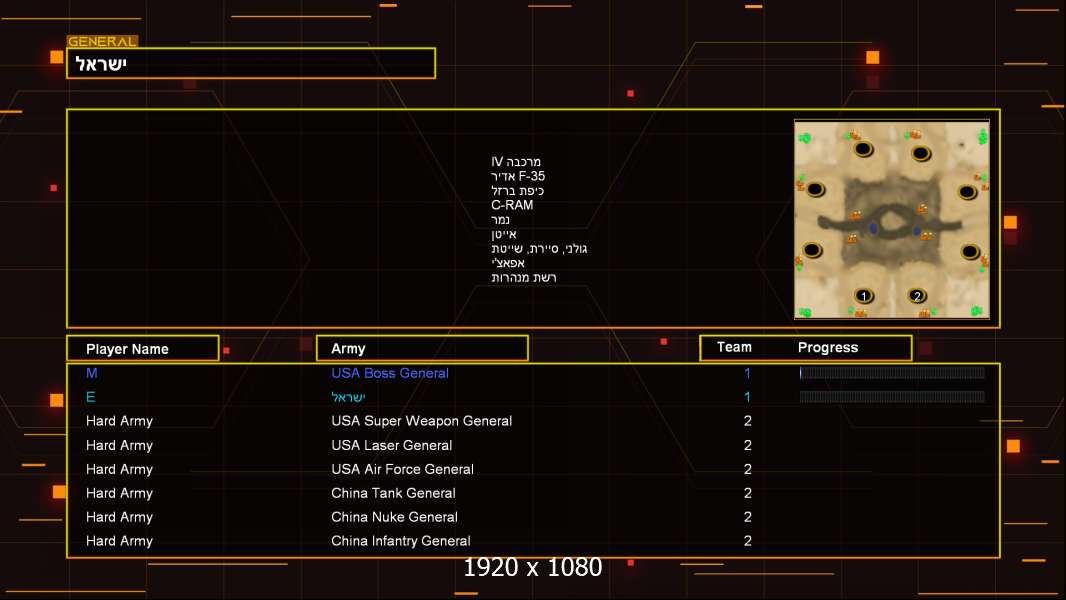Click the רשת מנהרות line

coord(523,277)
